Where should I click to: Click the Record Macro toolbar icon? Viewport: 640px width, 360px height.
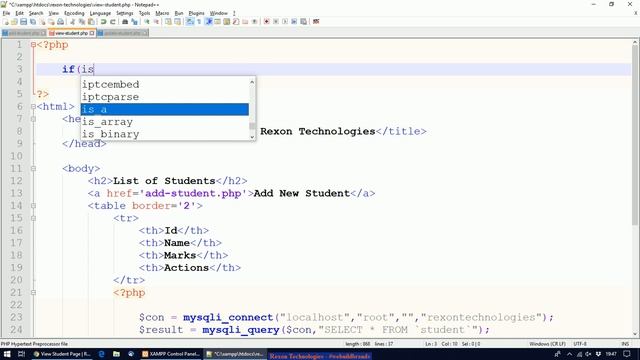[267, 22]
